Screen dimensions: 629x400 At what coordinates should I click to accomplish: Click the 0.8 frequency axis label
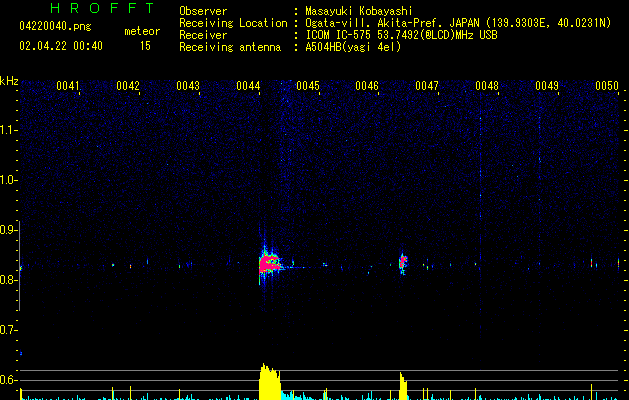click(x=8, y=280)
